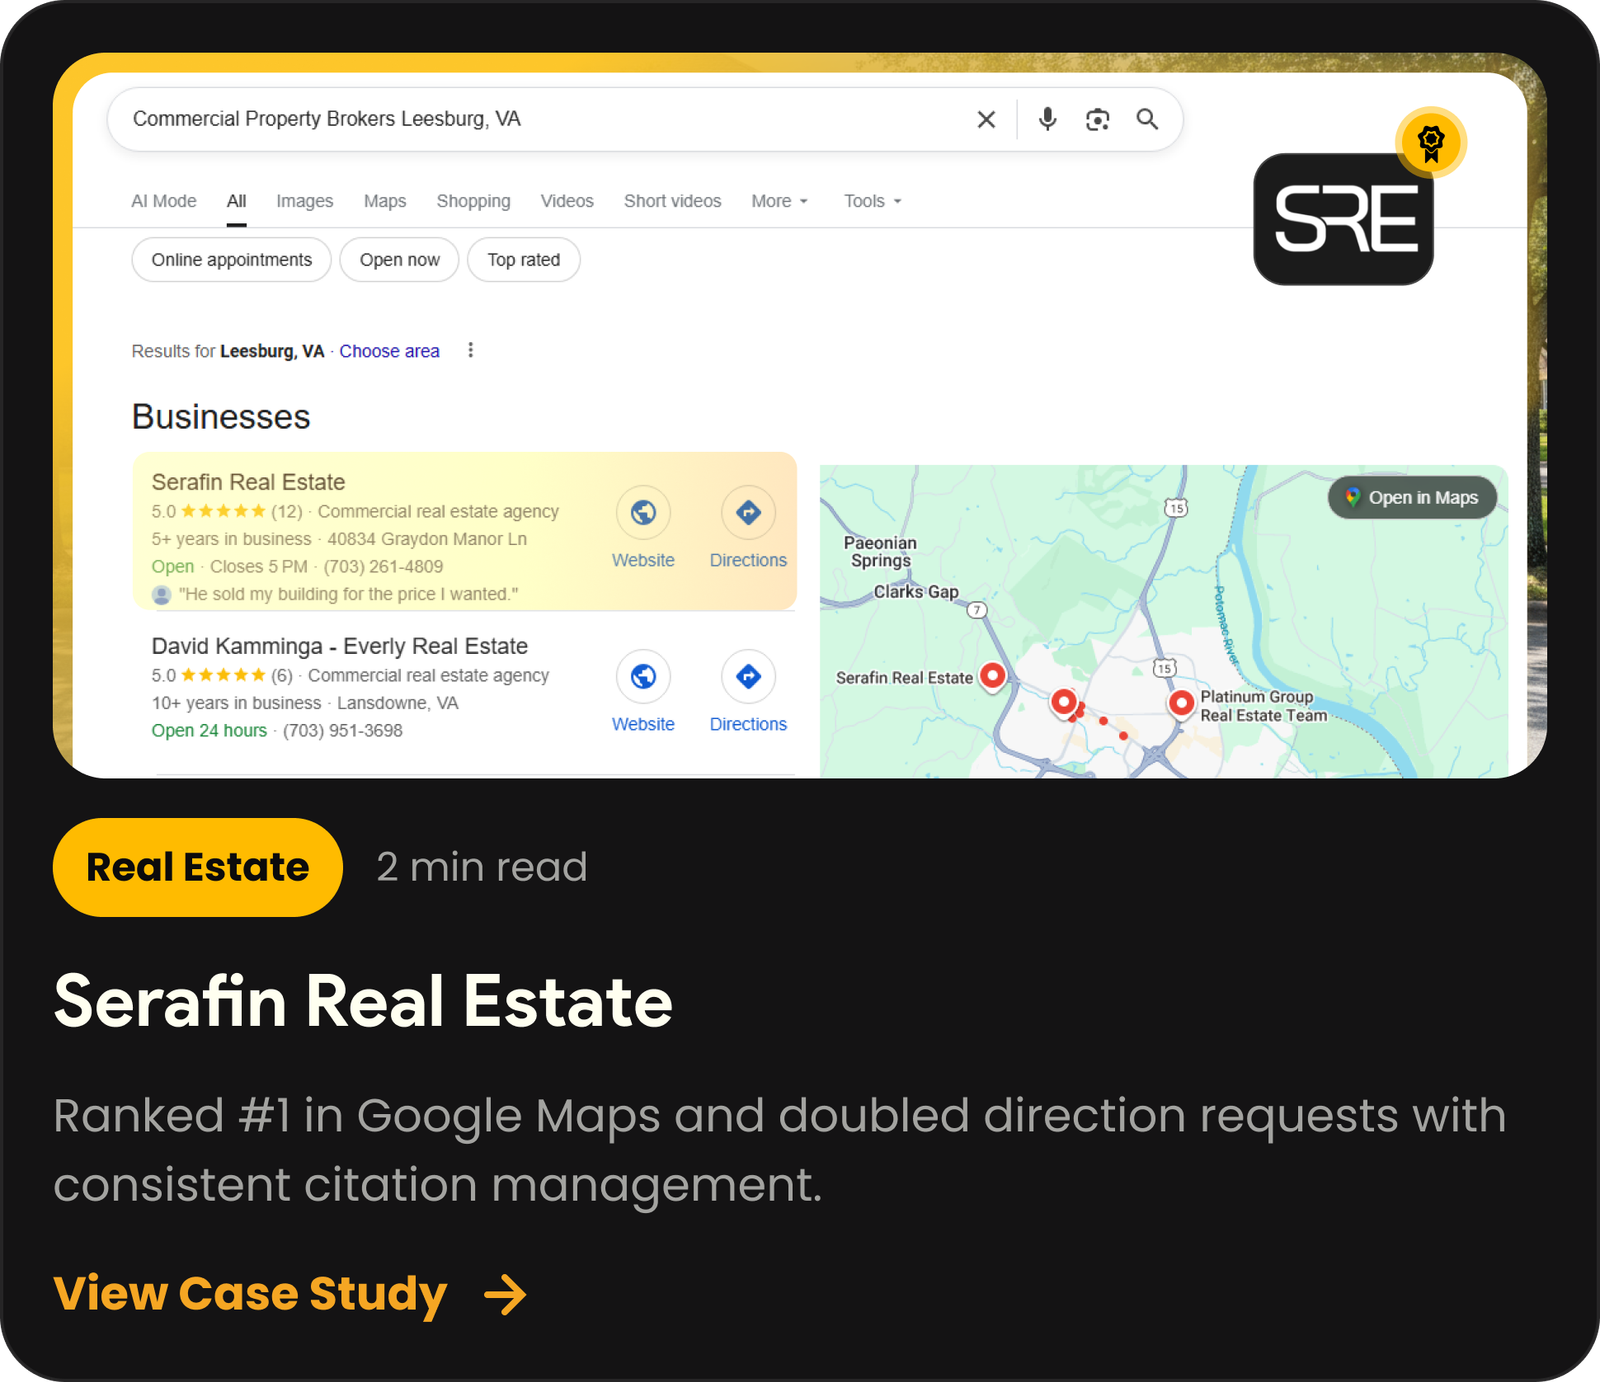Click the magnifying glass search icon

[x=1147, y=120]
